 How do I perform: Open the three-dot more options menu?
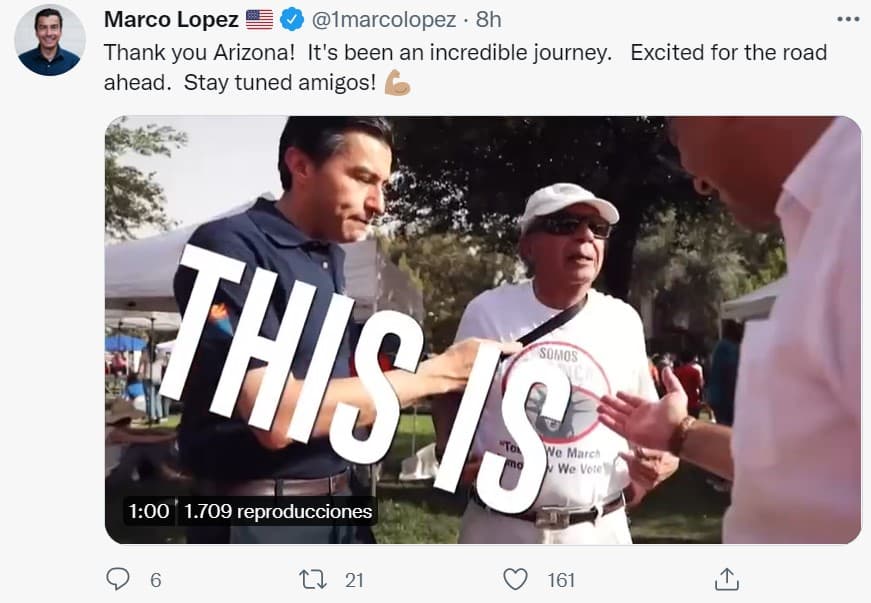click(848, 19)
